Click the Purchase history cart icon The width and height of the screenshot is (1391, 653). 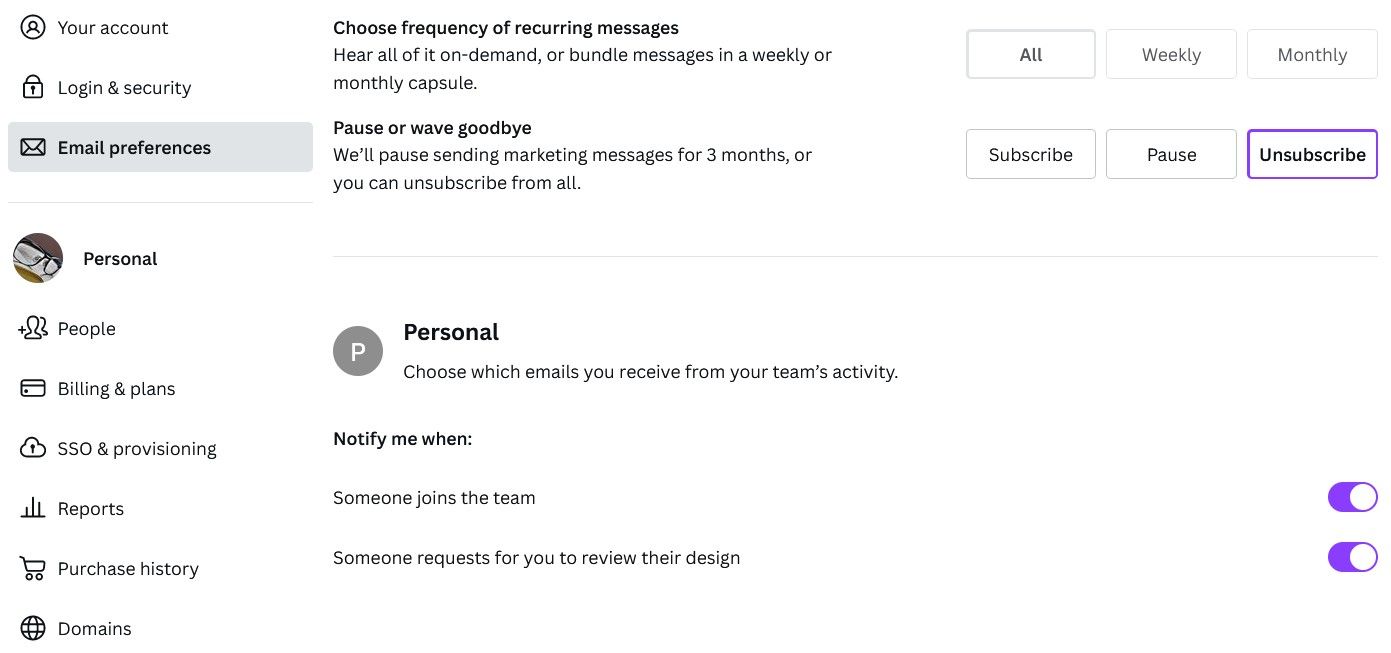[x=33, y=568]
